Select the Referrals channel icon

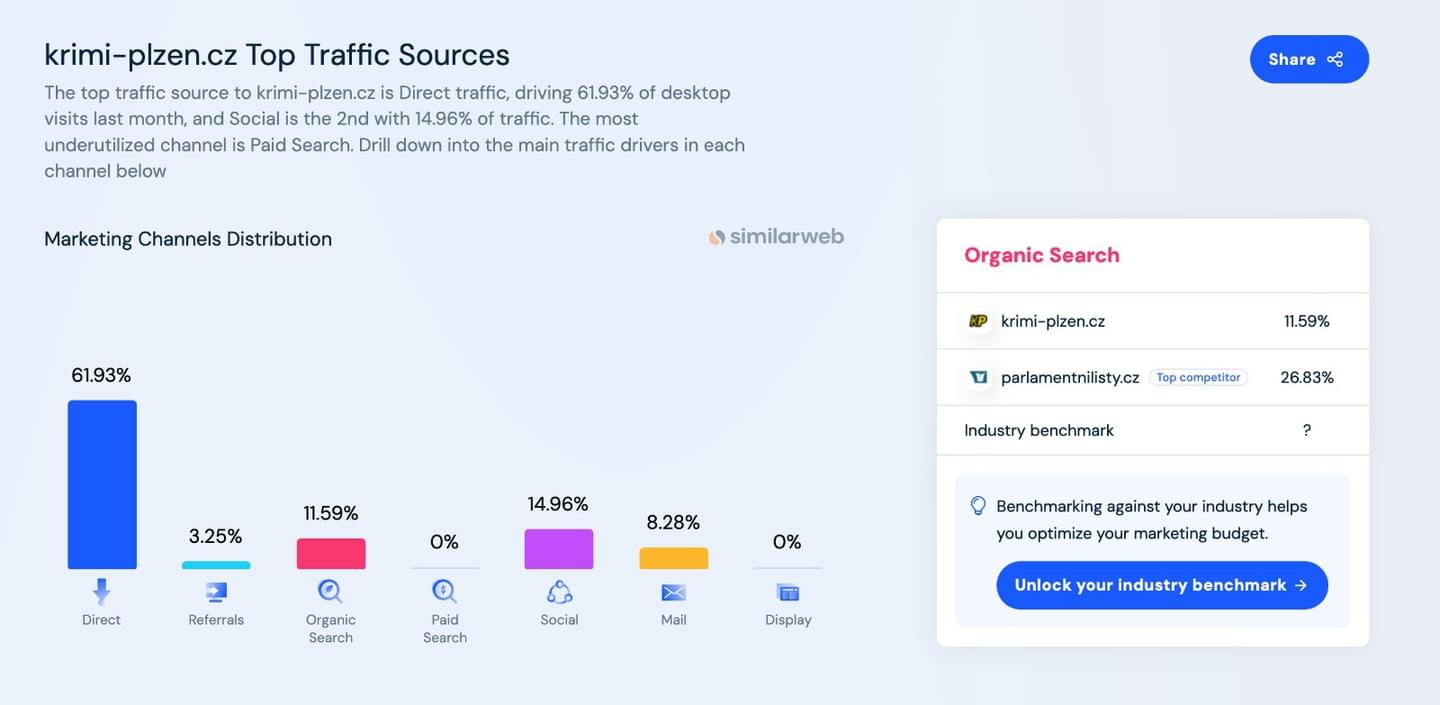(x=216, y=592)
